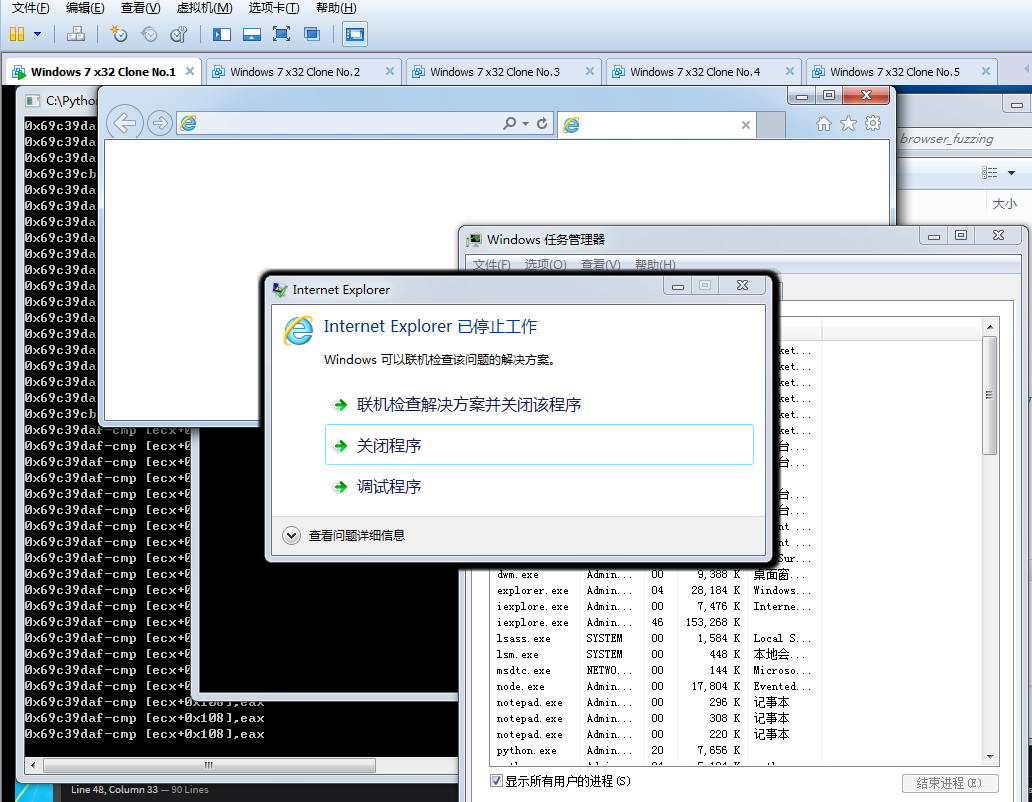The width and height of the screenshot is (1032, 802).
Task: Open the power options arrow beside the pause icon
Action: pos(38,34)
